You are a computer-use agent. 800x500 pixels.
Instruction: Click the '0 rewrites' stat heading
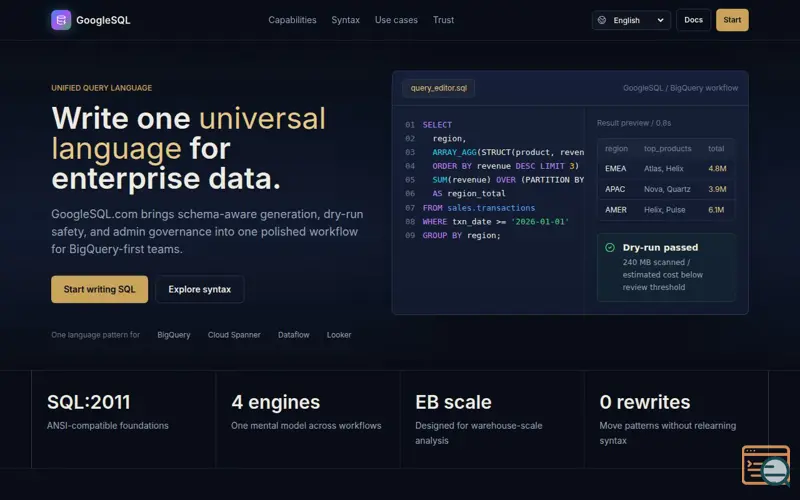[x=645, y=402]
